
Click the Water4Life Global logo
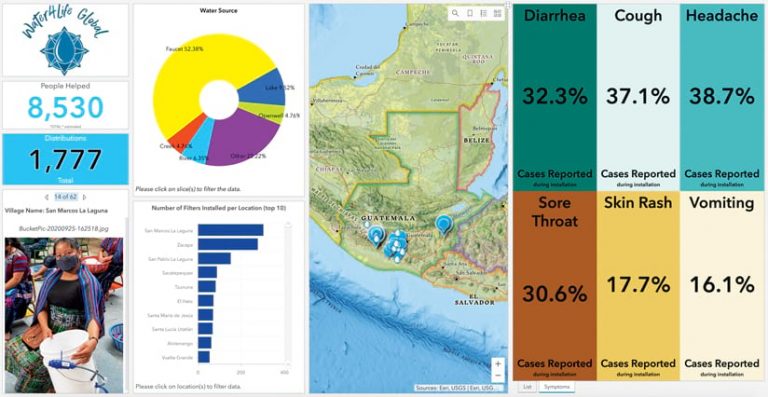65,41
